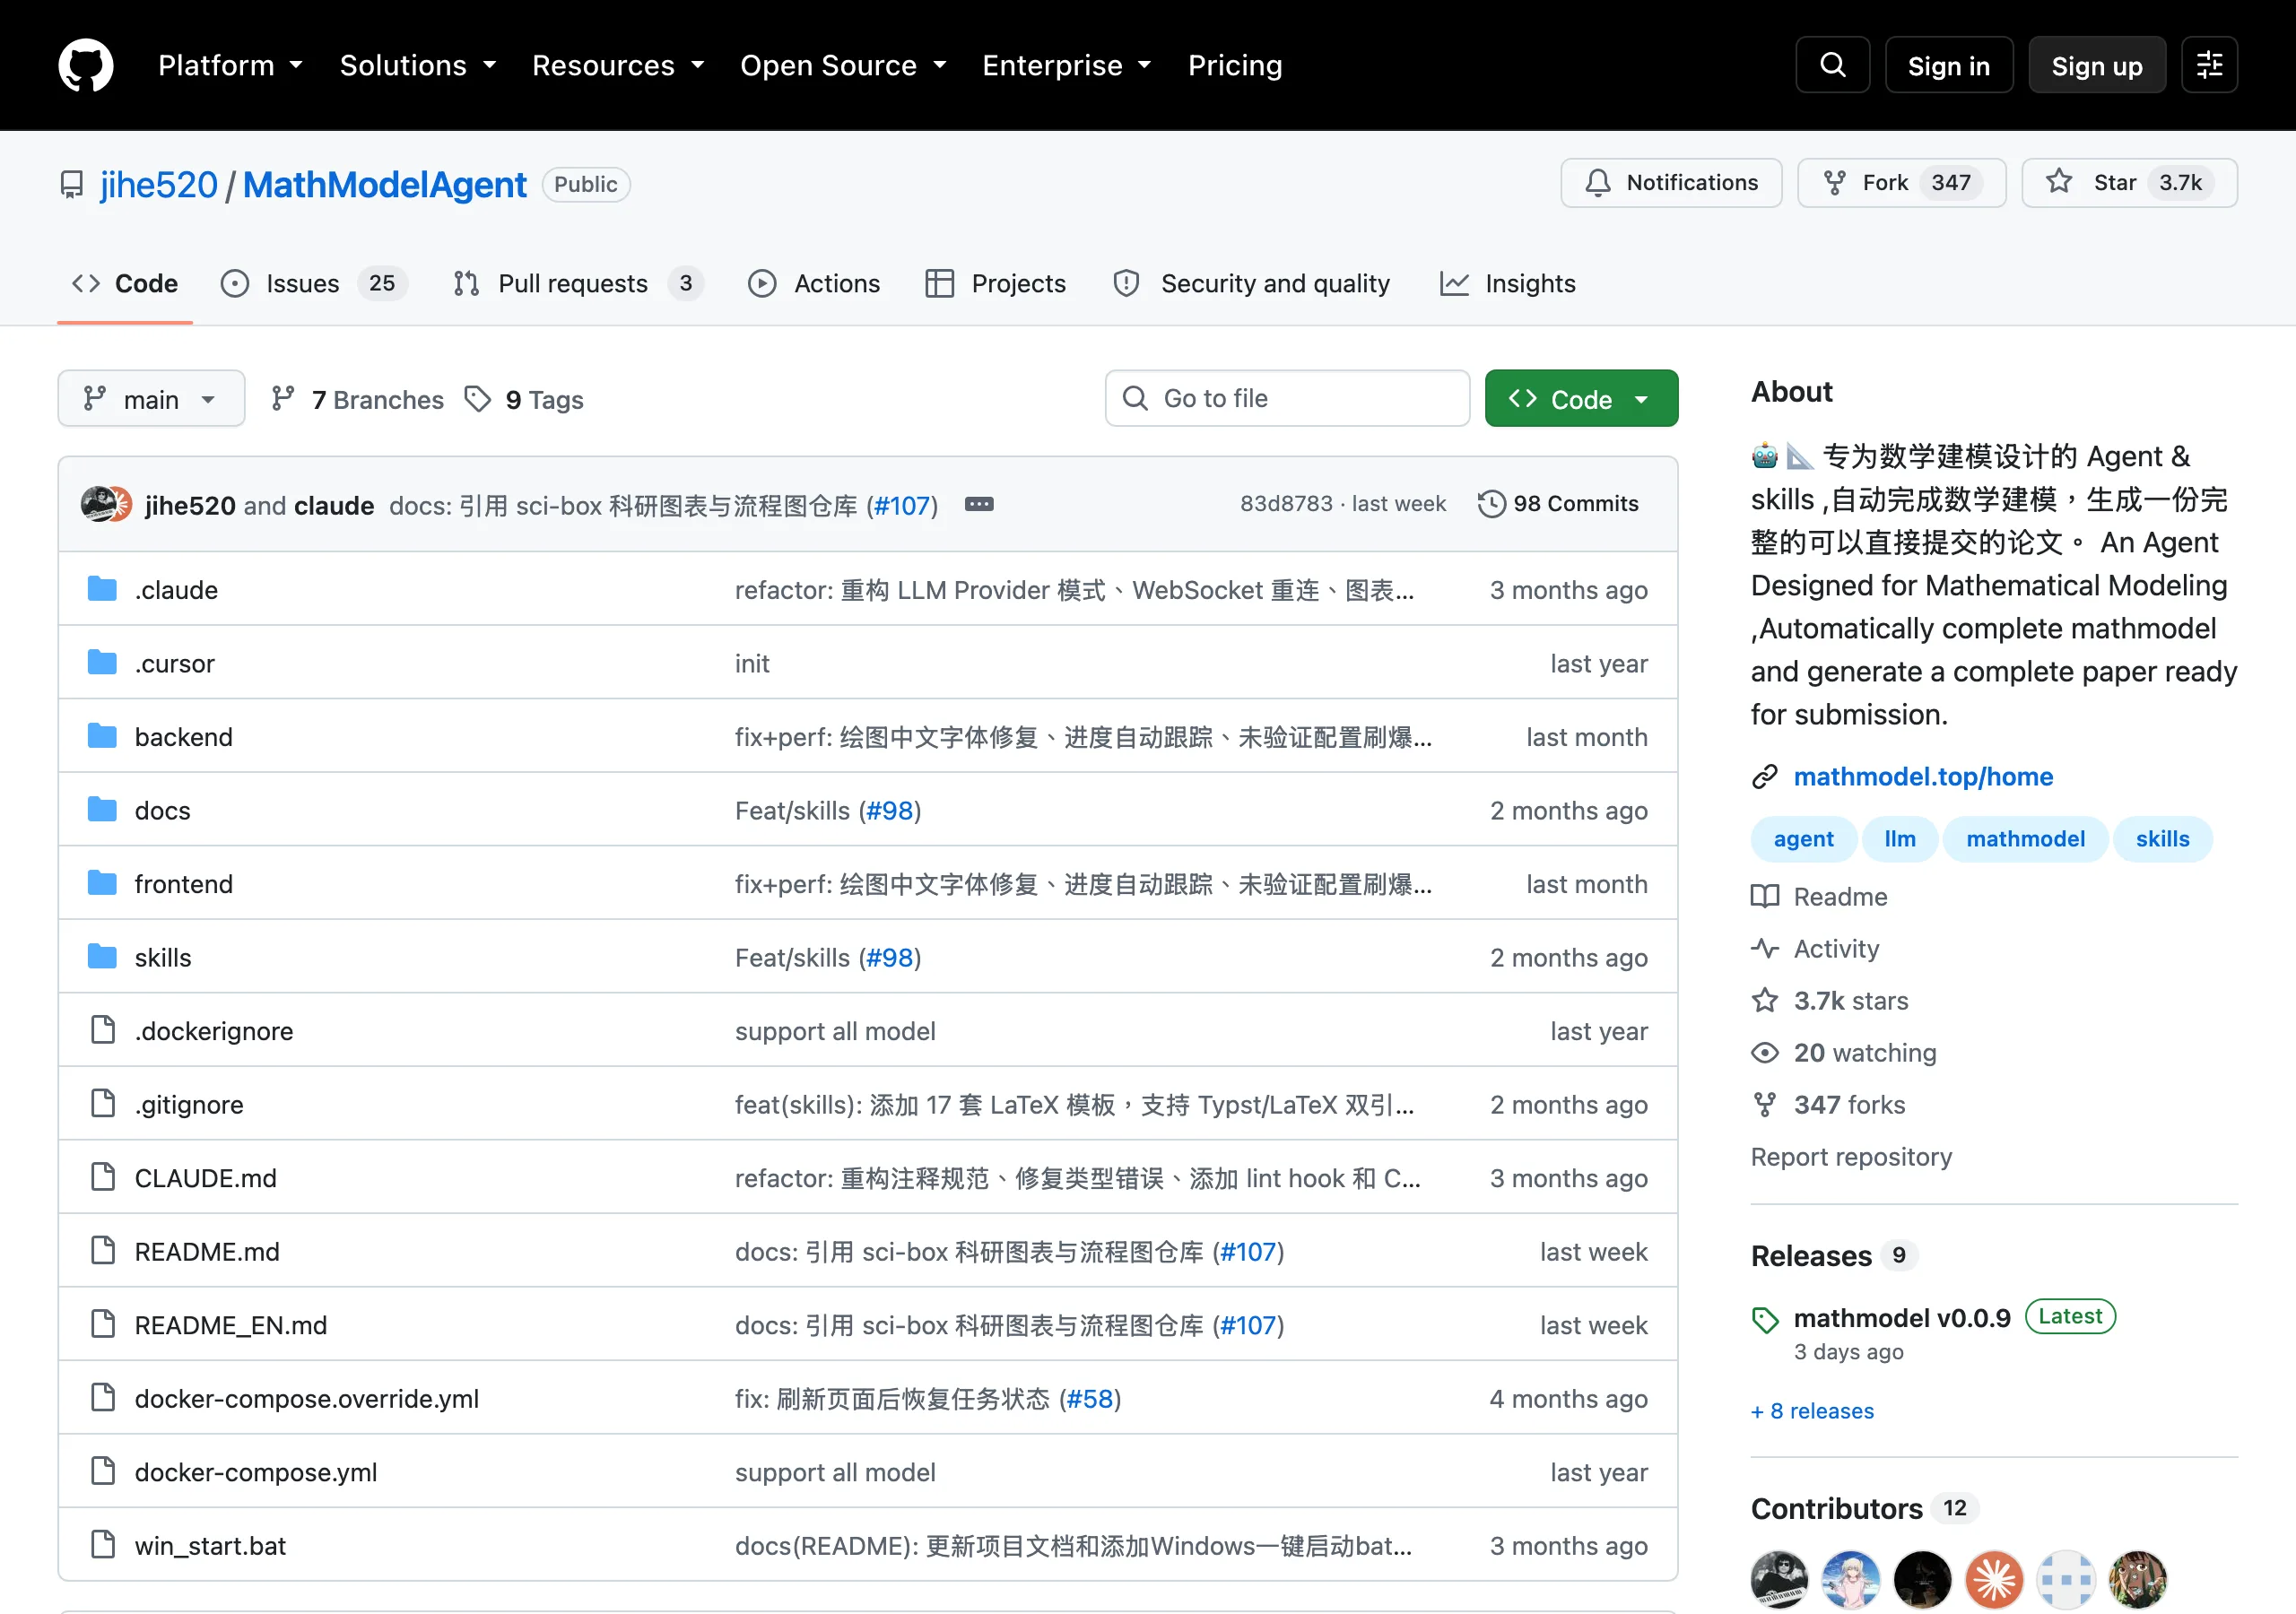Expand the Open Source menu
The width and height of the screenshot is (2296, 1614).
pyautogui.click(x=843, y=65)
